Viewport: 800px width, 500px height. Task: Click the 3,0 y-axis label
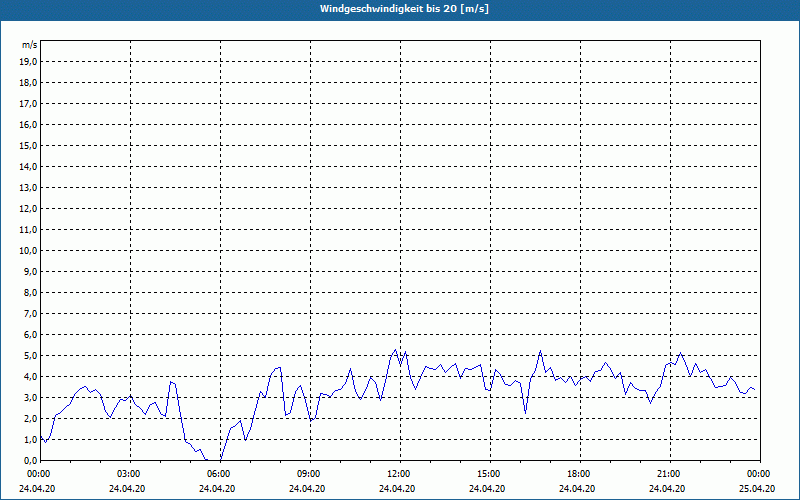30,397
